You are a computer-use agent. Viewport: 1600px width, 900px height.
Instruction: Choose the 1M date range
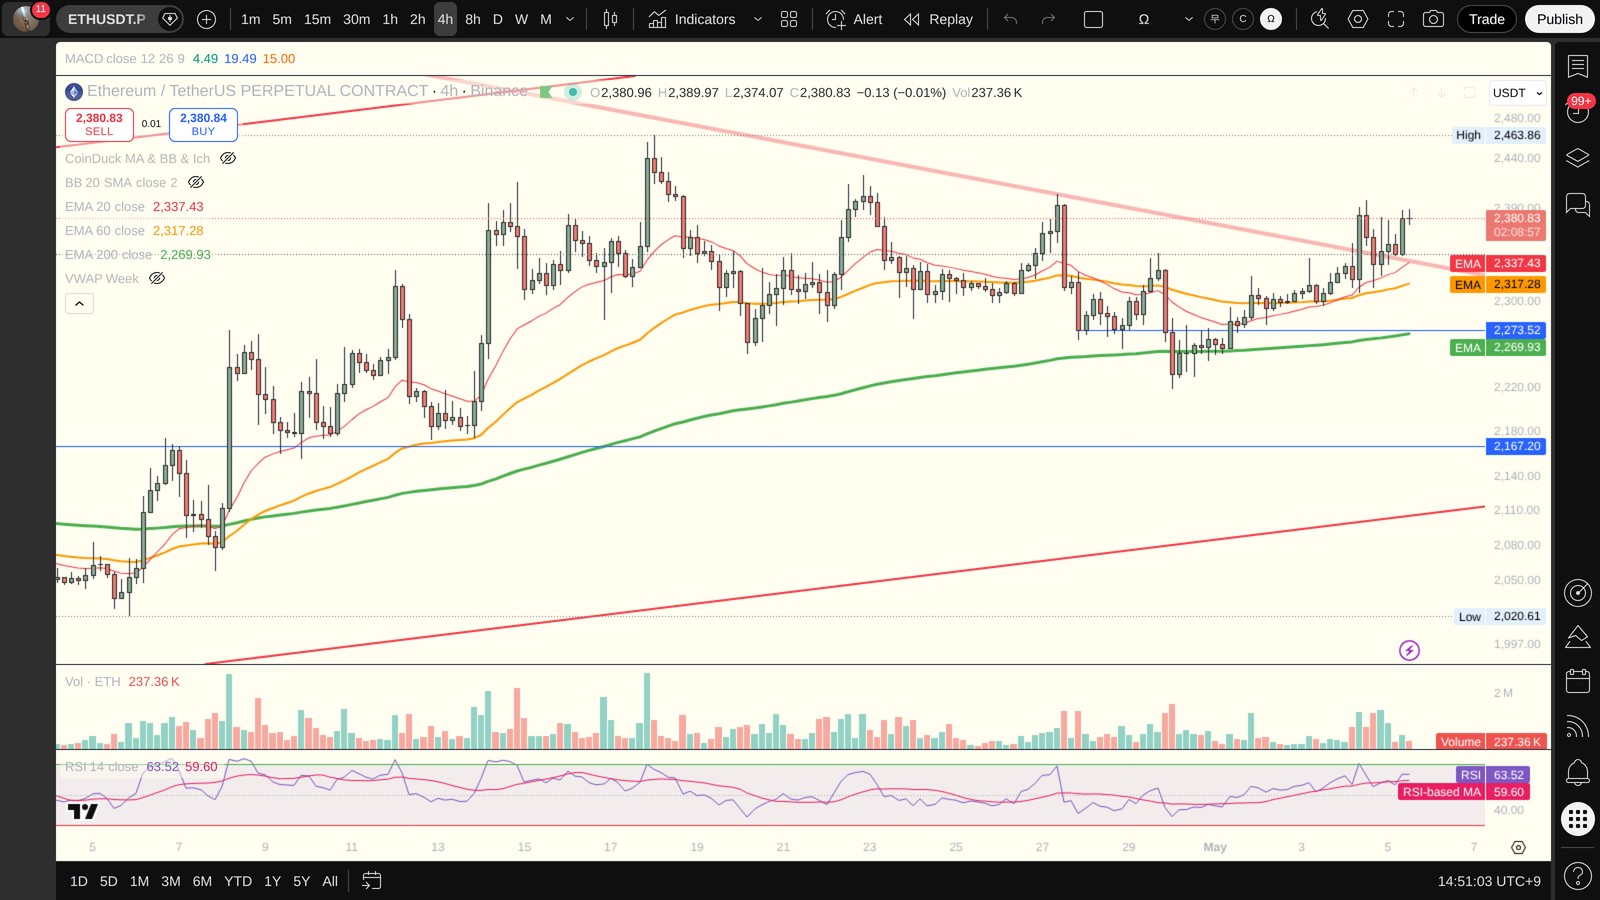pyautogui.click(x=139, y=881)
